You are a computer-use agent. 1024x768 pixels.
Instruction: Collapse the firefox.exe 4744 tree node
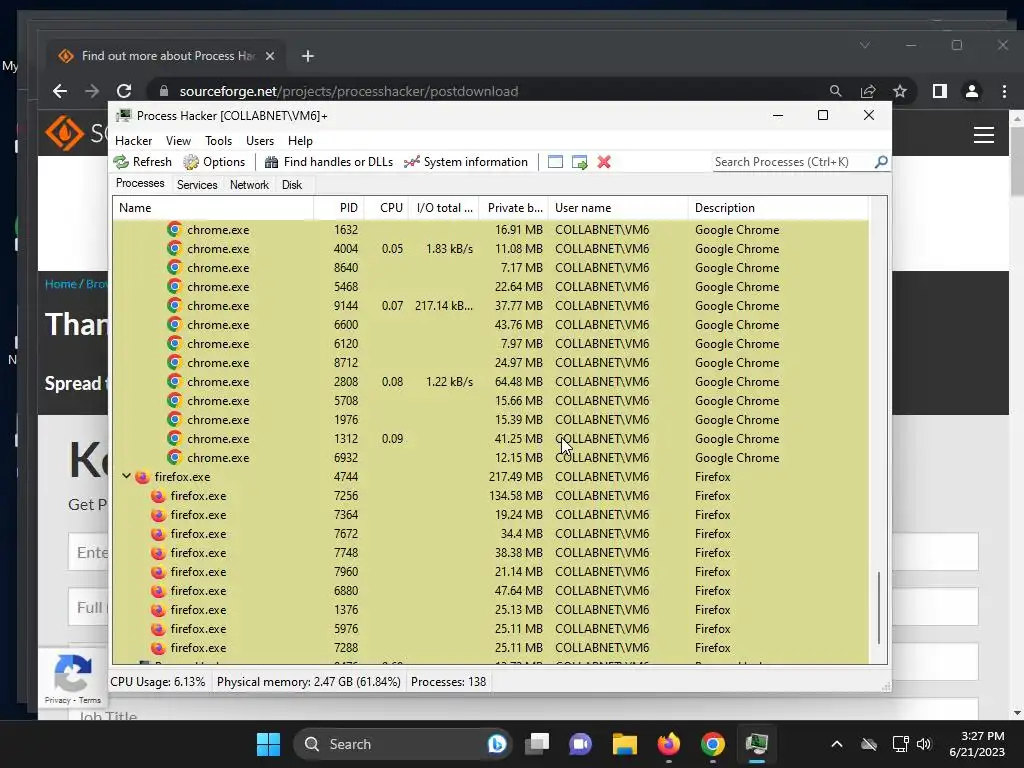126,476
